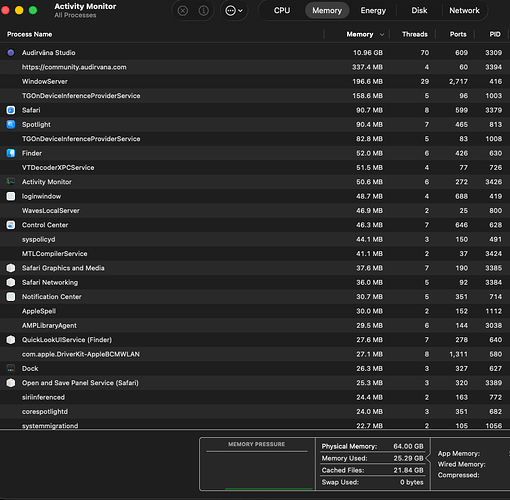Click the Cached Files 21.84 GB entry
The image size is (510, 500).
(372, 470)
